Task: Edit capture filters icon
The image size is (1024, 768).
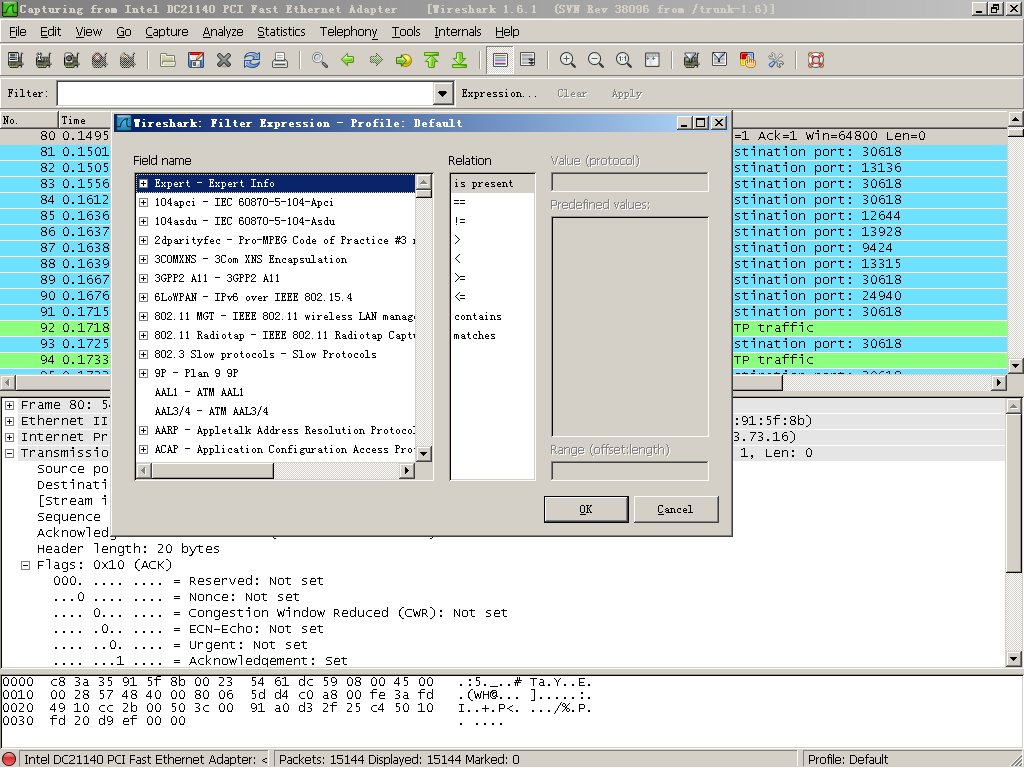Action: (692, 60)
